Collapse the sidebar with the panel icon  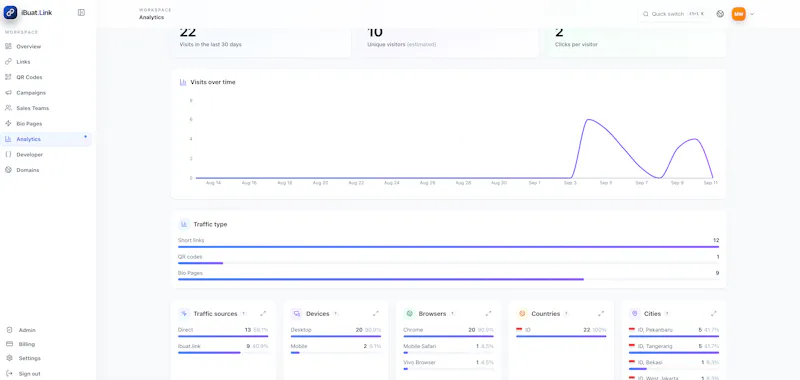[81, 13]
